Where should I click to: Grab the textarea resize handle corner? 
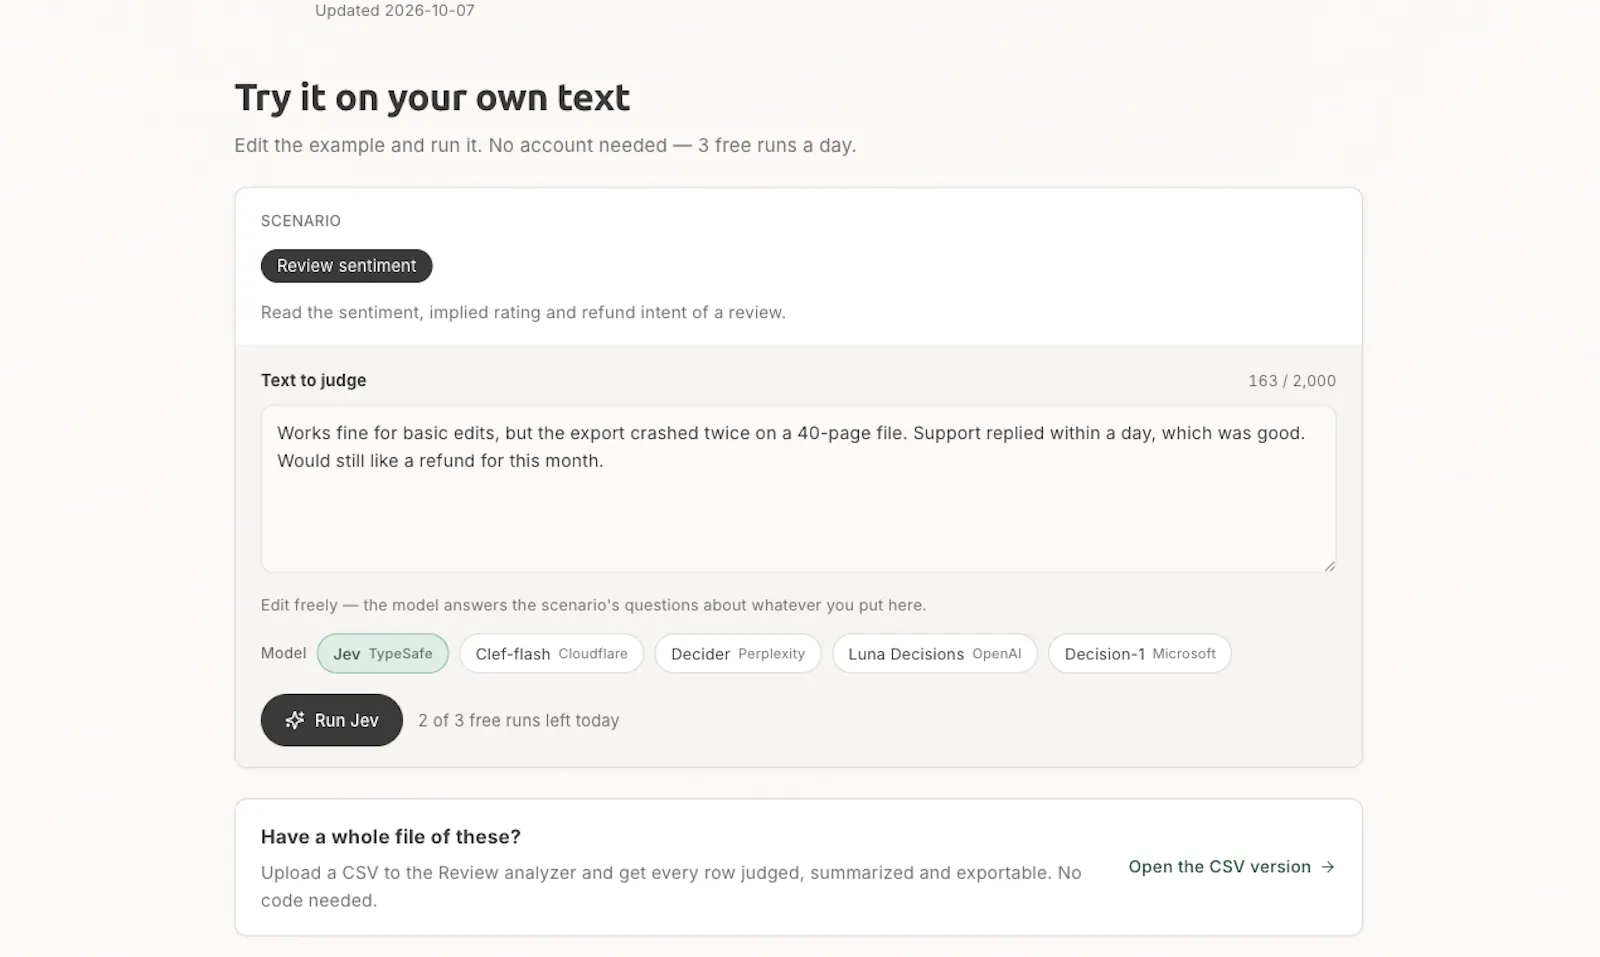pyautogui.click(x=1329, y=566)
